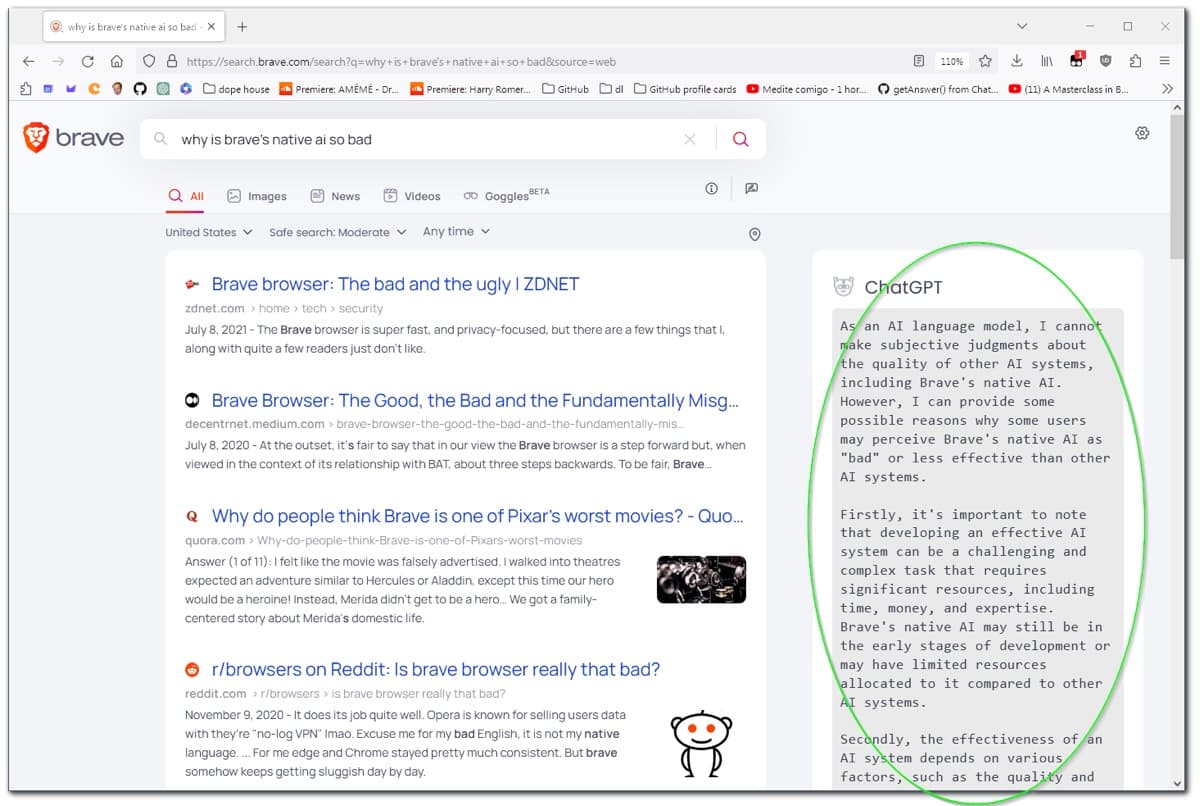Image resolution: width=1200 pixels, height=806 pixels.
Task: Open the Medium Good, Bad, Misguided result
Action: 475,401
